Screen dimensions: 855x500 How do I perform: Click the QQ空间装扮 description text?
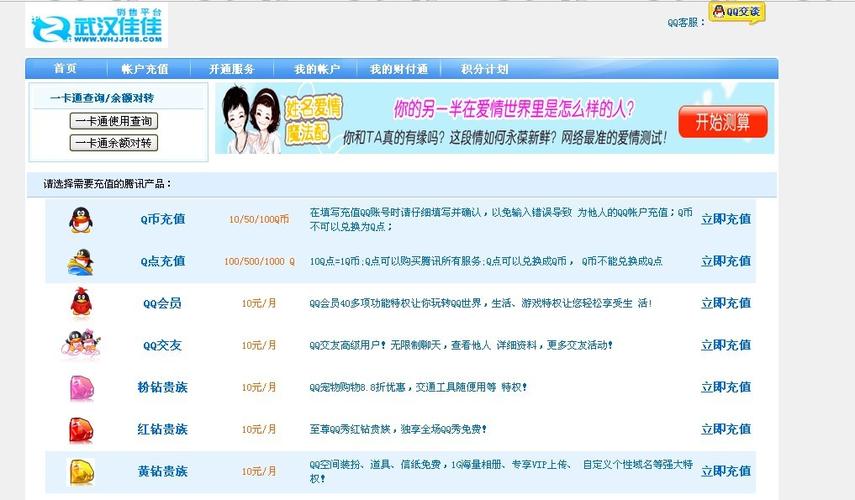[501, 471]
